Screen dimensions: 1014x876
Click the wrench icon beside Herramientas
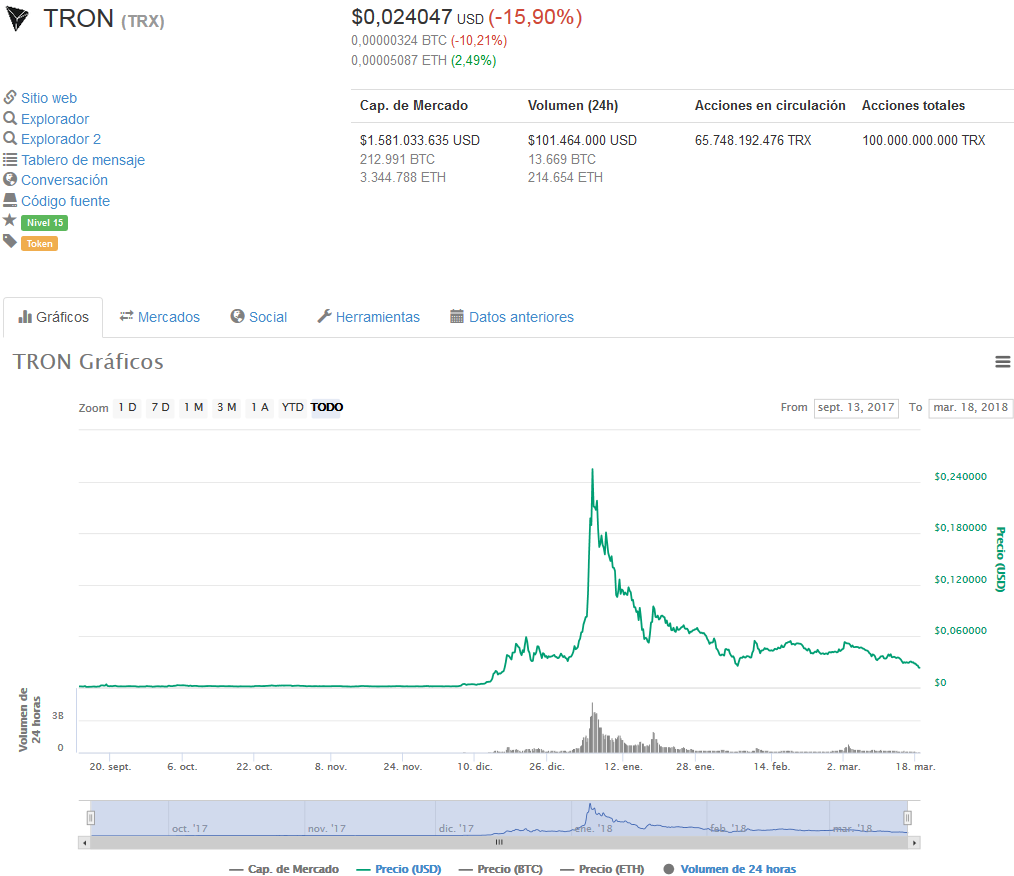tap(324, 316)
